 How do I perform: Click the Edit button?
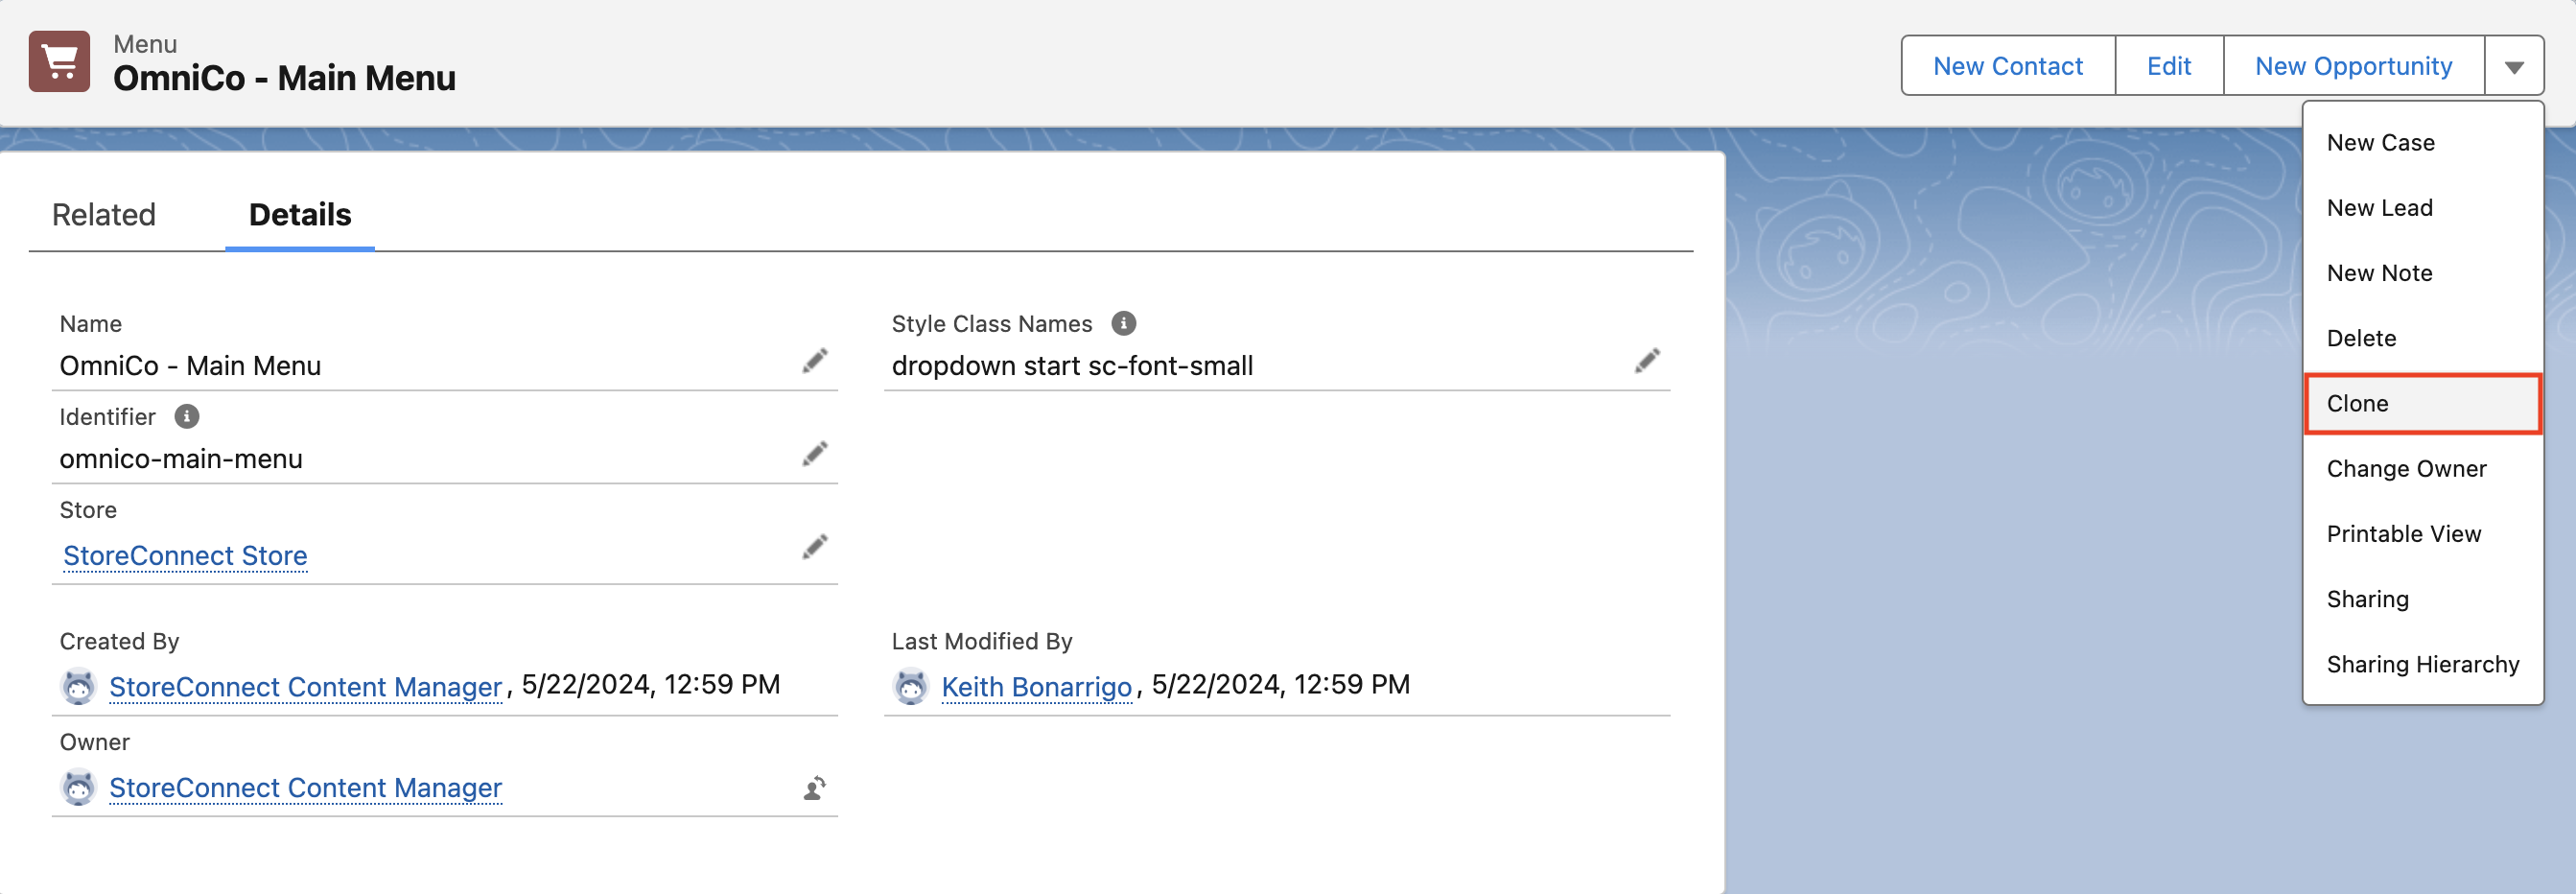(x=2168, y=66)
